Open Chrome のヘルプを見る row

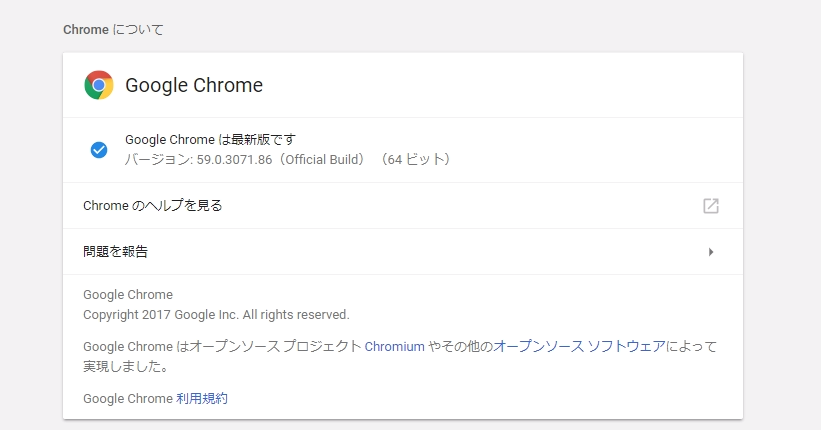[x=403, y=206]
